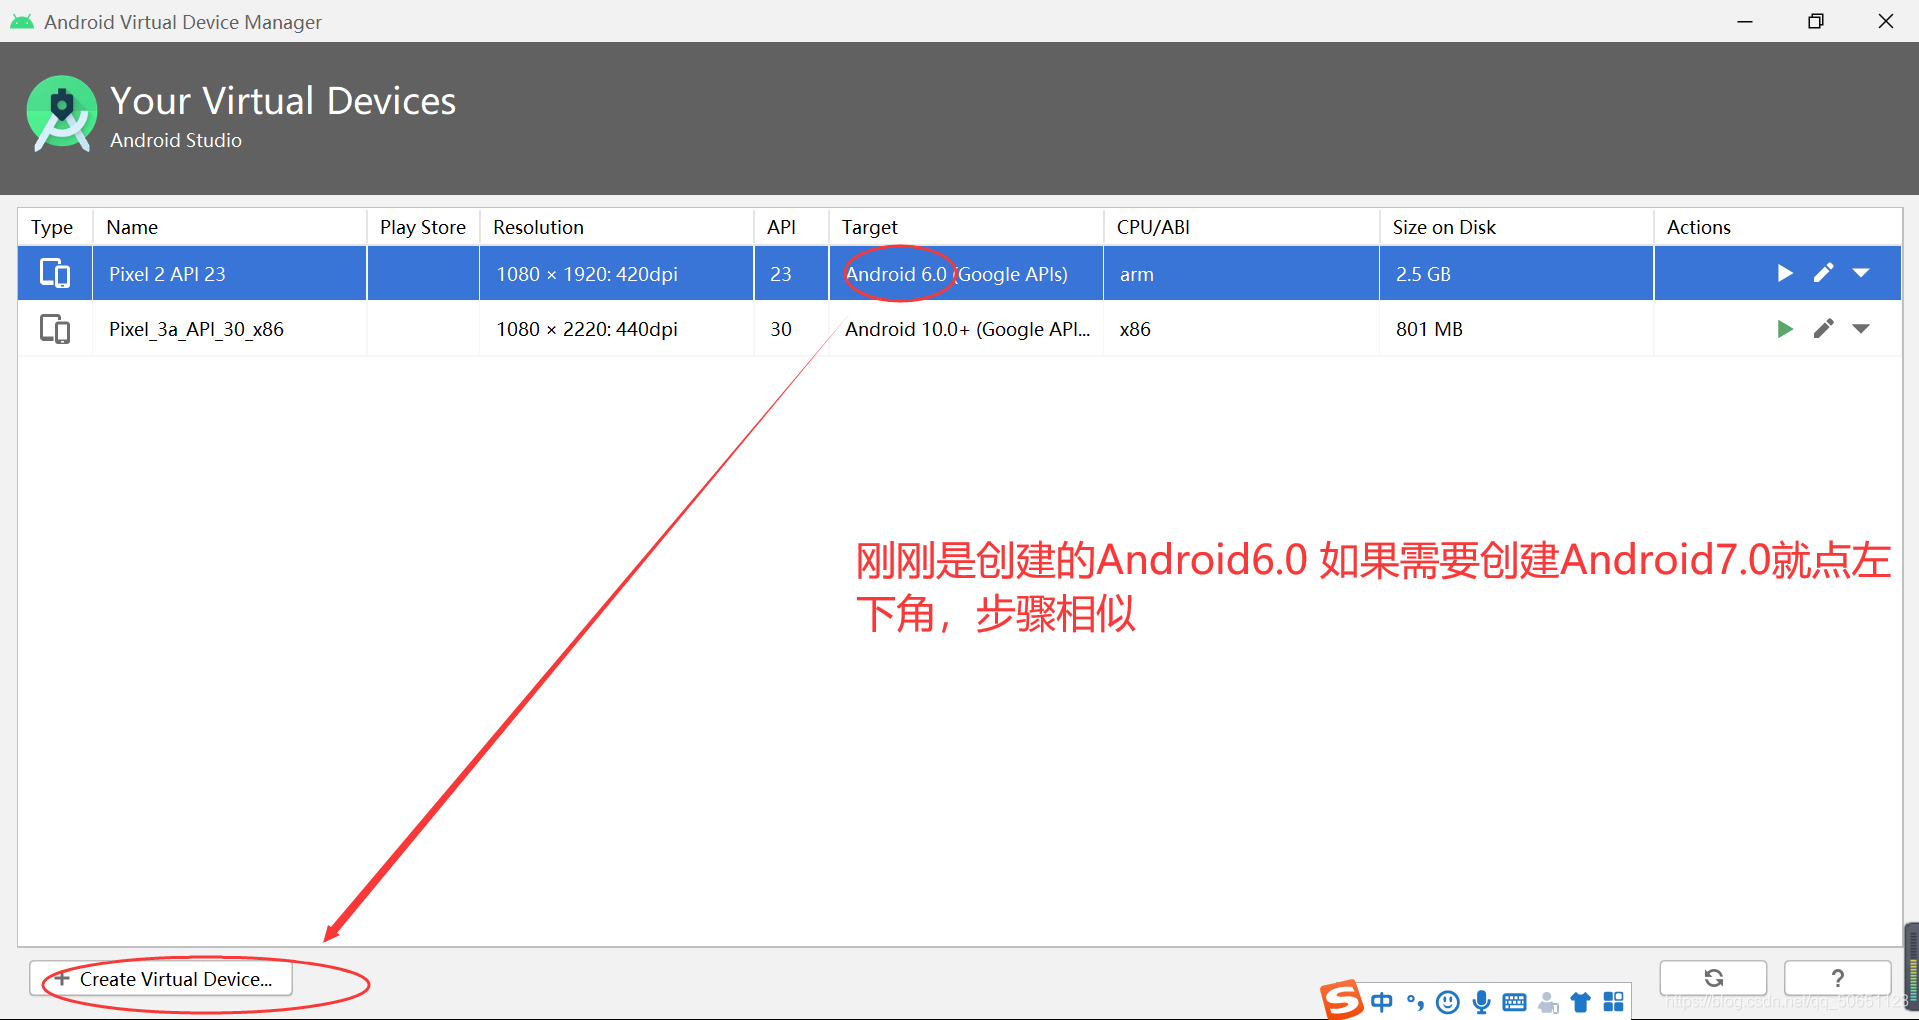Click the API 30 cell
This screenshot has height=1020, width=1919.
point(791,329)
